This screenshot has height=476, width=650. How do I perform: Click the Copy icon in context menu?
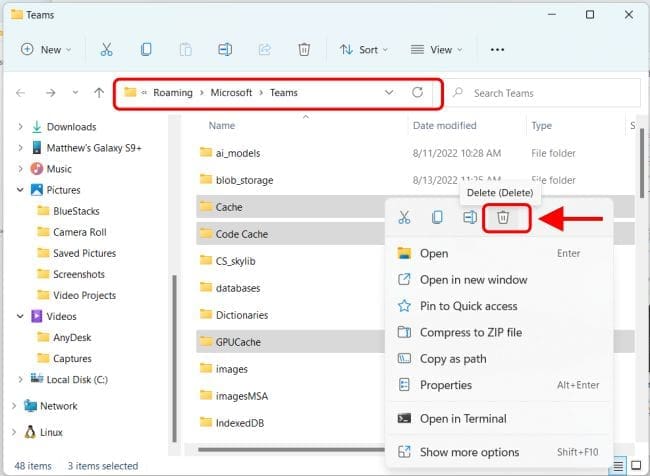pyautogui.click(x=437, y=217)
